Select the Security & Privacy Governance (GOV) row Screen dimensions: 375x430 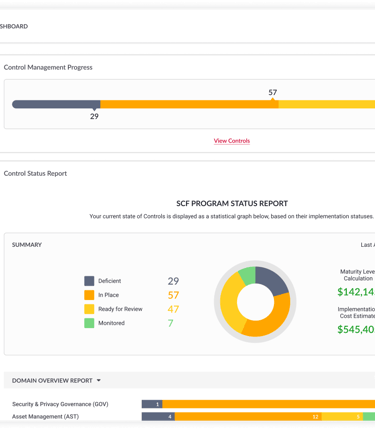[x=193, y=404]
